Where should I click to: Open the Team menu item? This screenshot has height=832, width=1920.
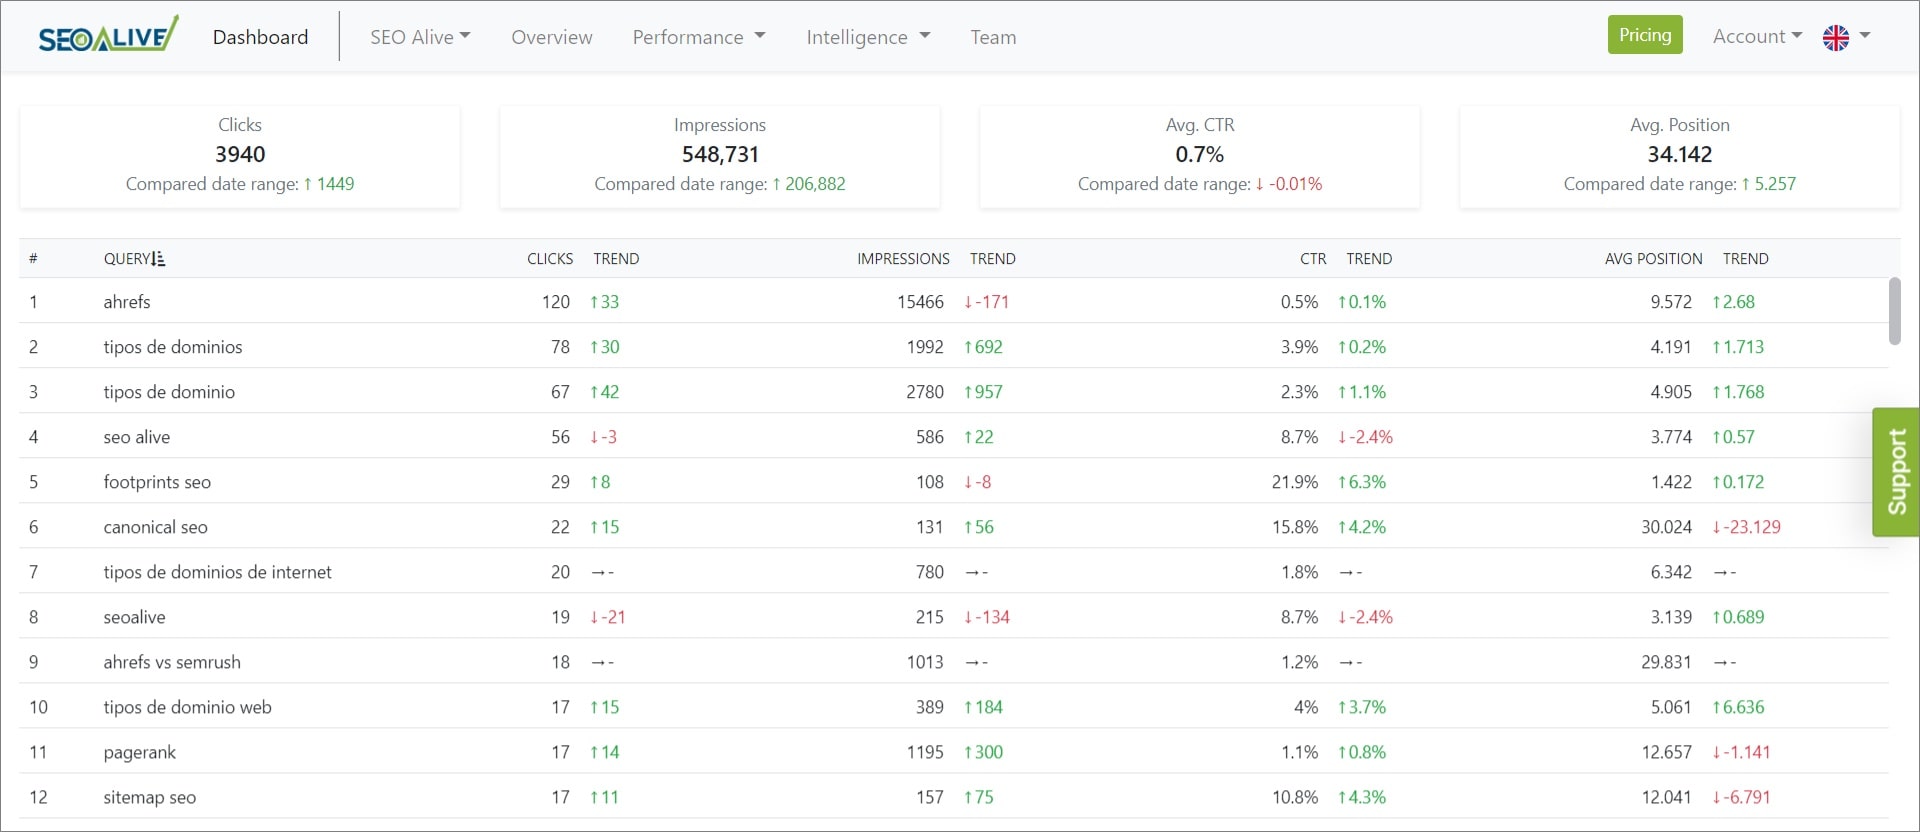tap(993, 37)
